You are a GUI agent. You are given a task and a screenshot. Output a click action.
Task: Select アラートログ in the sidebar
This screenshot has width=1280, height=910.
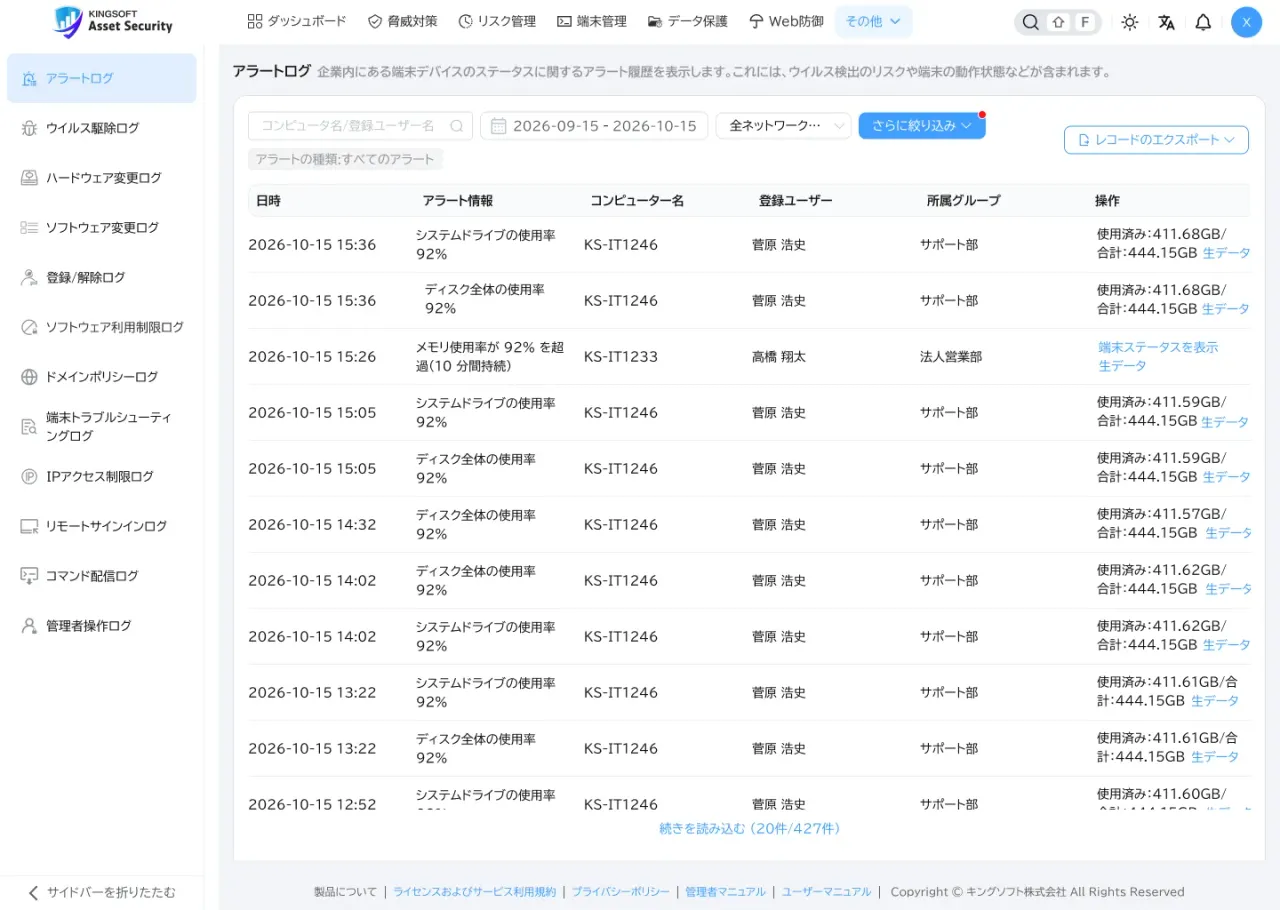point(102,78)
